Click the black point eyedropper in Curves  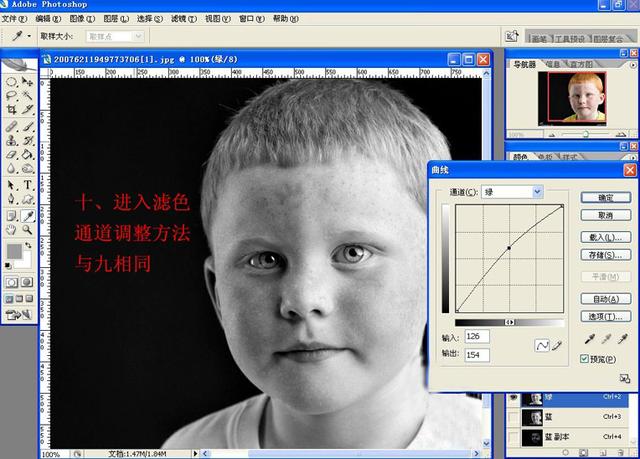tap(590, 341)
